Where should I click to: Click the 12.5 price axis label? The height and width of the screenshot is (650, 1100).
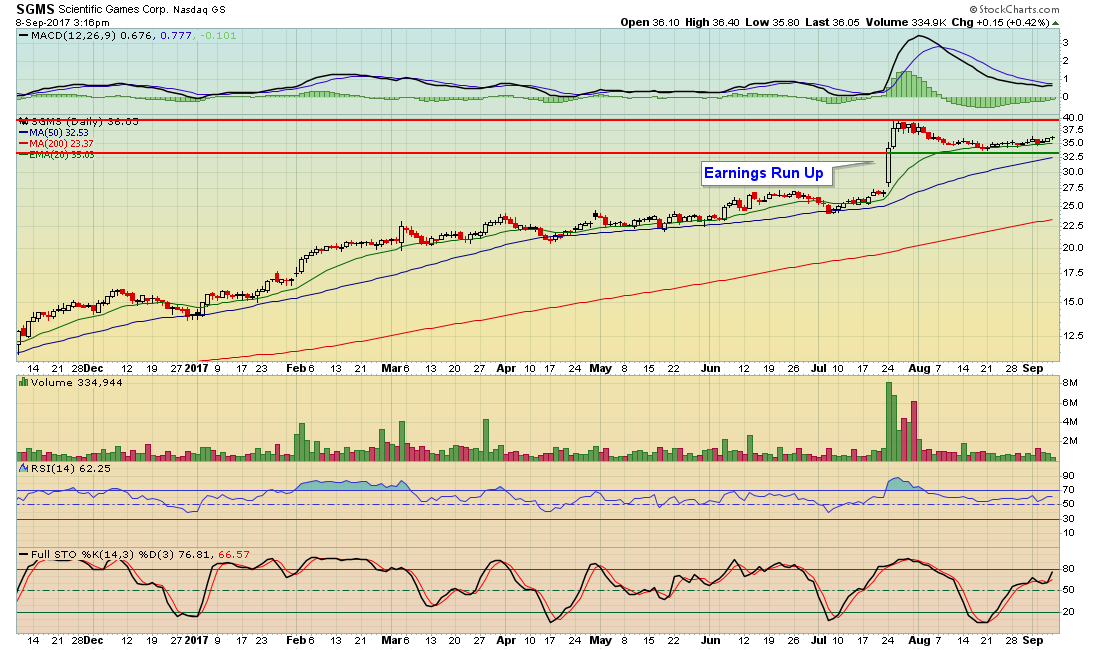(1073, 335)
